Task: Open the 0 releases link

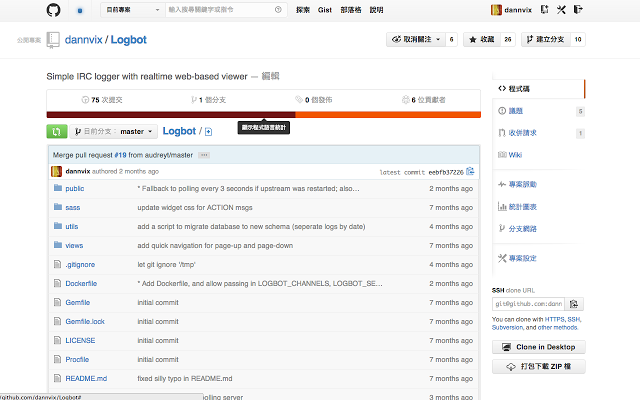Action: (313, 100)
